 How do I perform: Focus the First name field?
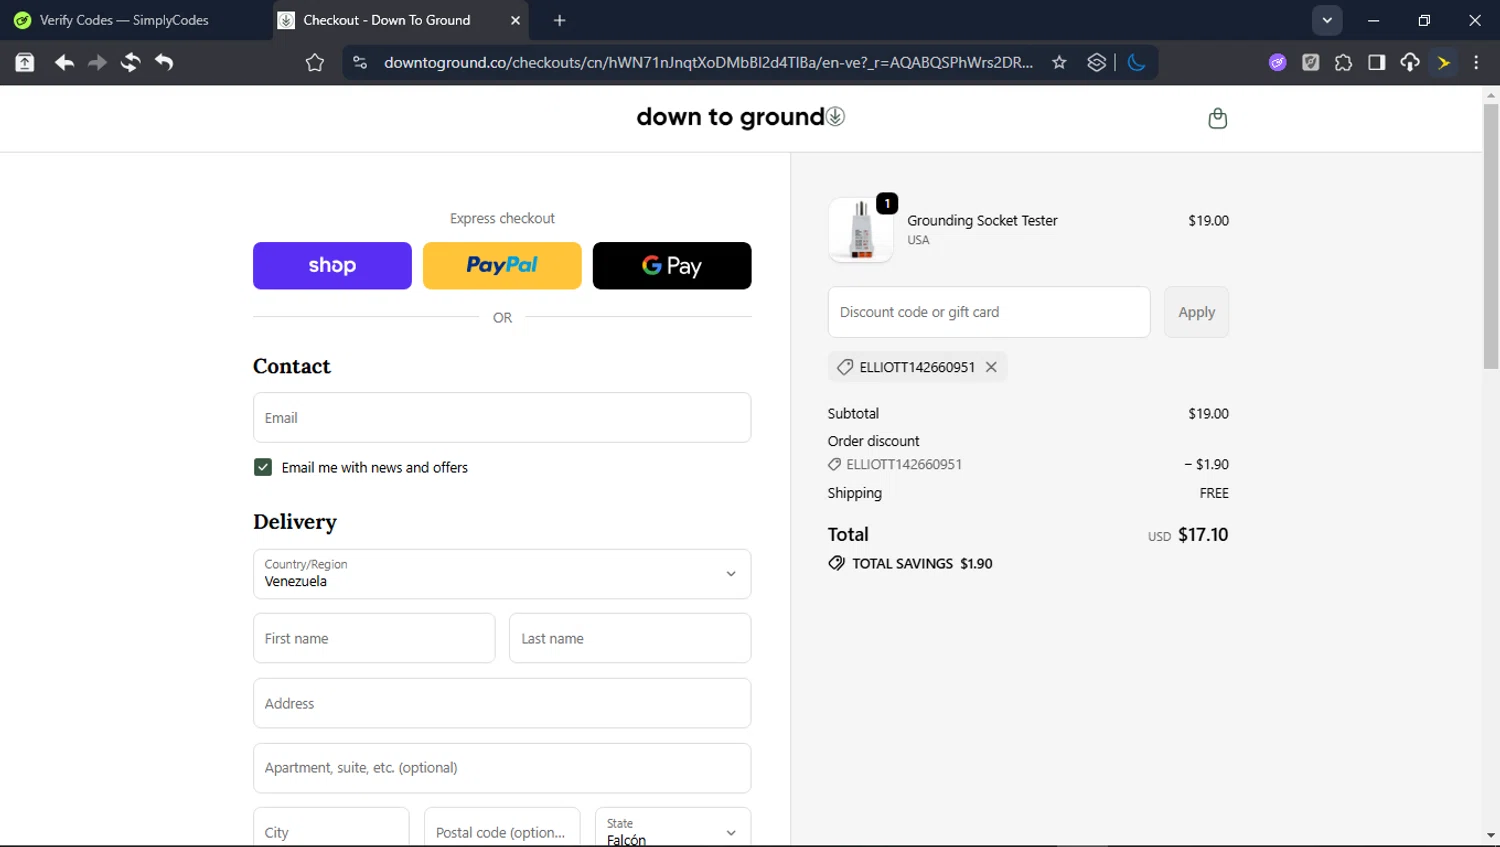374,638
